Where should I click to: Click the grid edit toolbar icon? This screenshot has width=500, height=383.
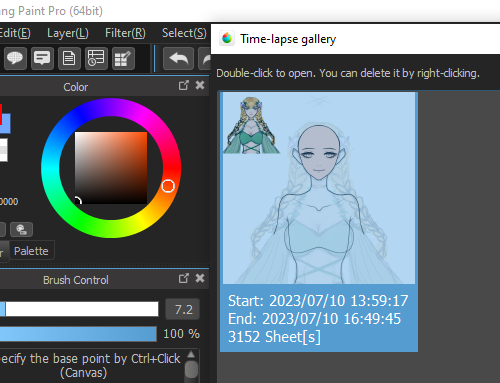point(123,59)
